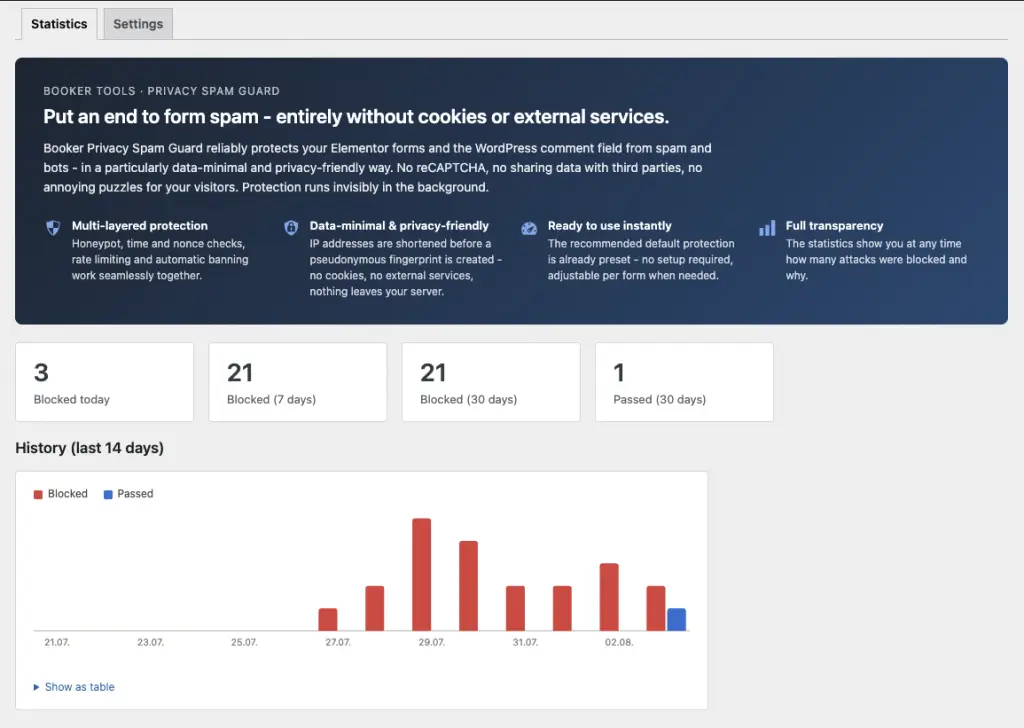Toggle the red Blocked legend swatch
Screen dimensions: 1024x728
click(38, 494)
